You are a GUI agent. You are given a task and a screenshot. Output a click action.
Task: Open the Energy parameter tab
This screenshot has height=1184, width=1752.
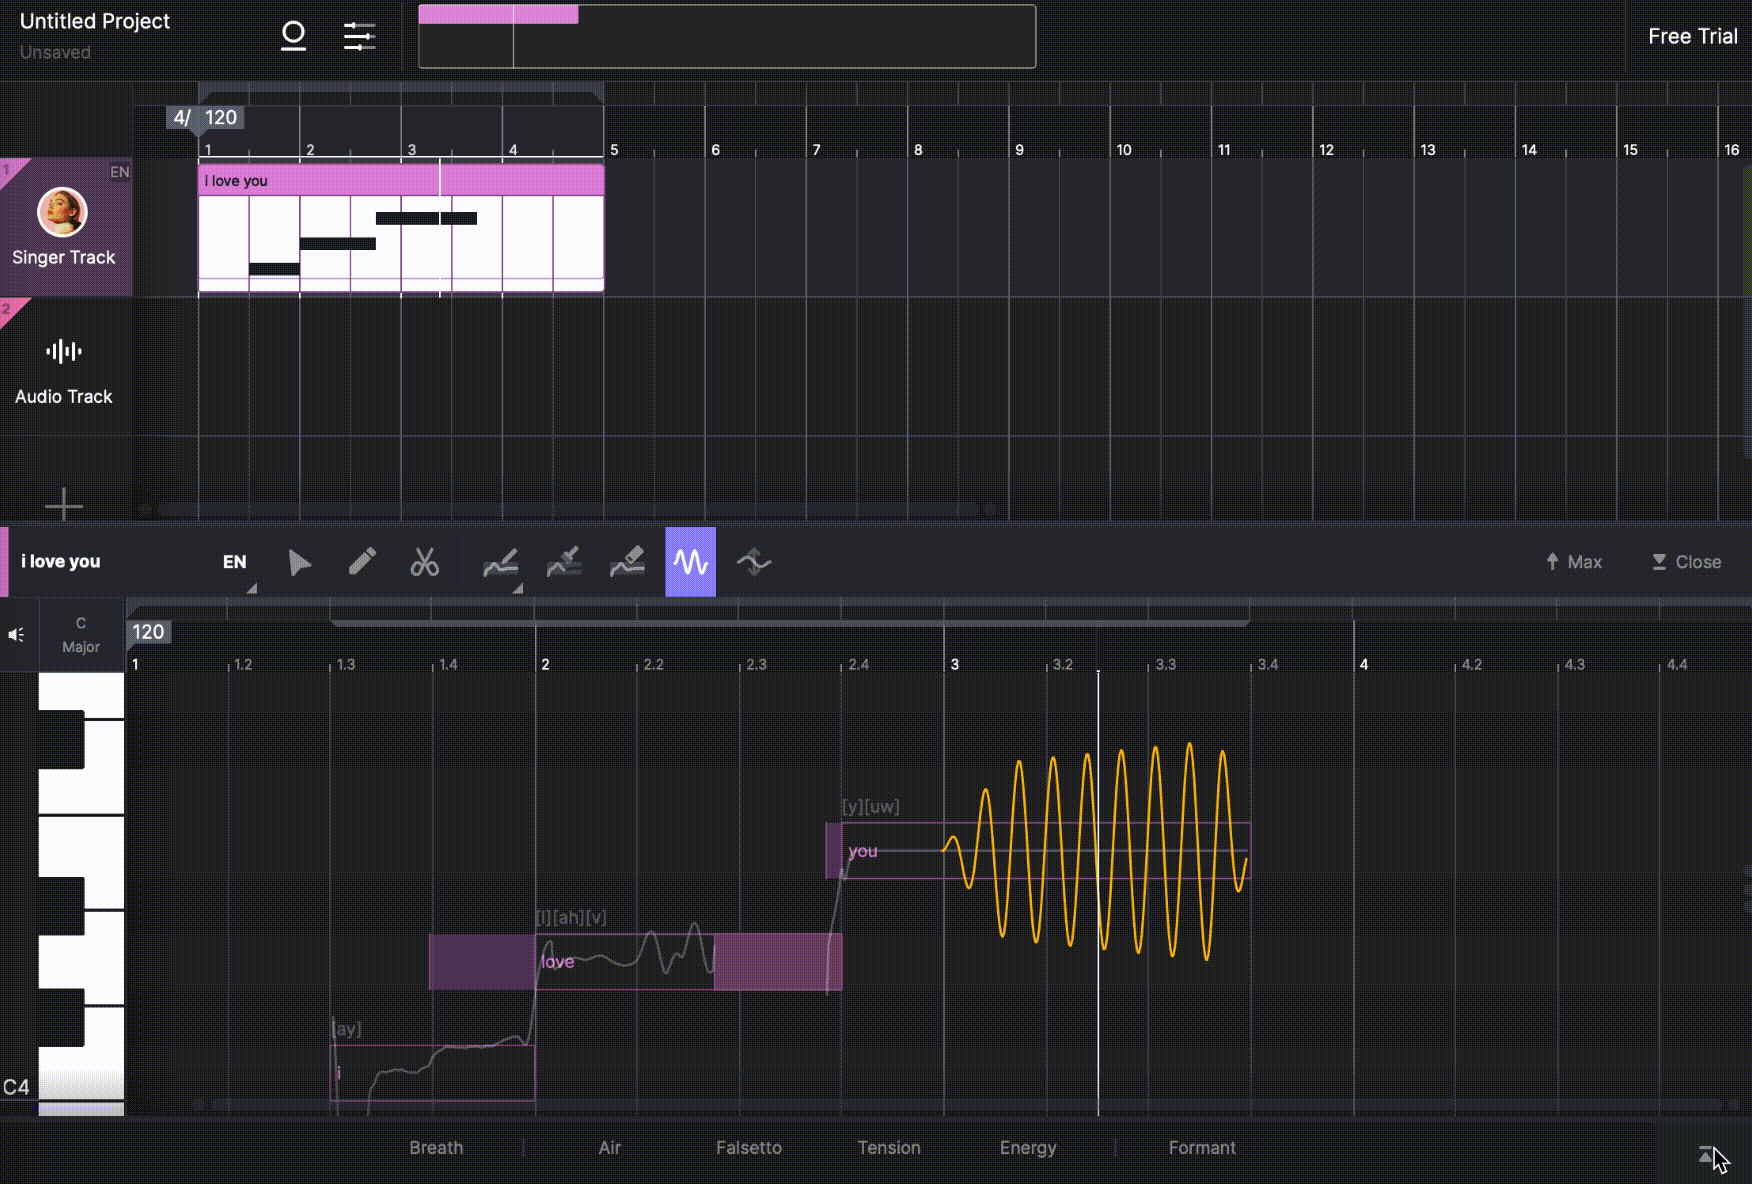coord(1028,1148)
